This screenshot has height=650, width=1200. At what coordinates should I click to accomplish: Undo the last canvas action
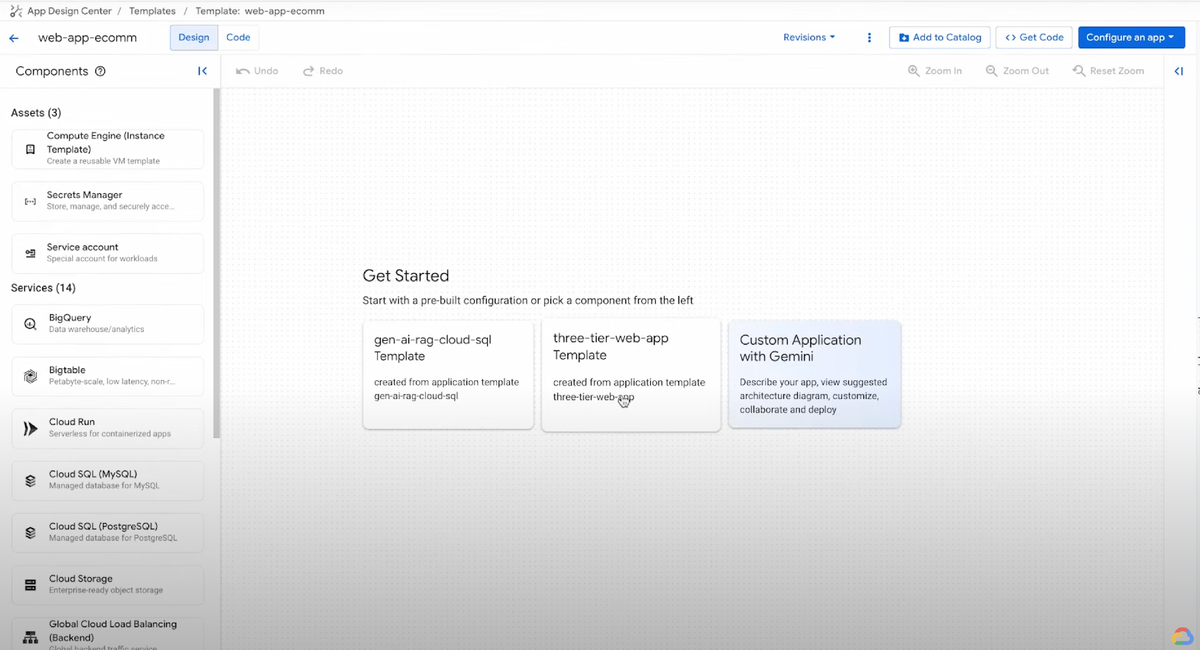click(x=257, y=71)
